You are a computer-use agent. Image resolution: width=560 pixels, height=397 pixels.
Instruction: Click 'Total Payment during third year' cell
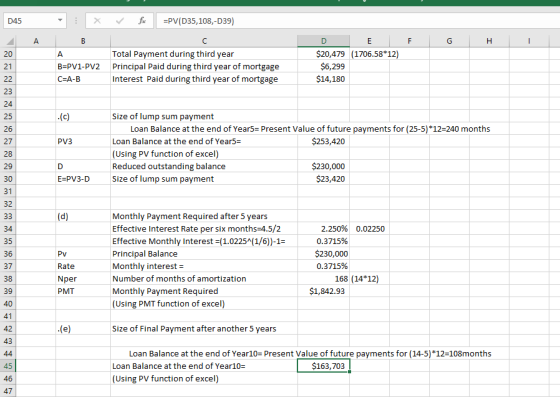pos(204,54)
